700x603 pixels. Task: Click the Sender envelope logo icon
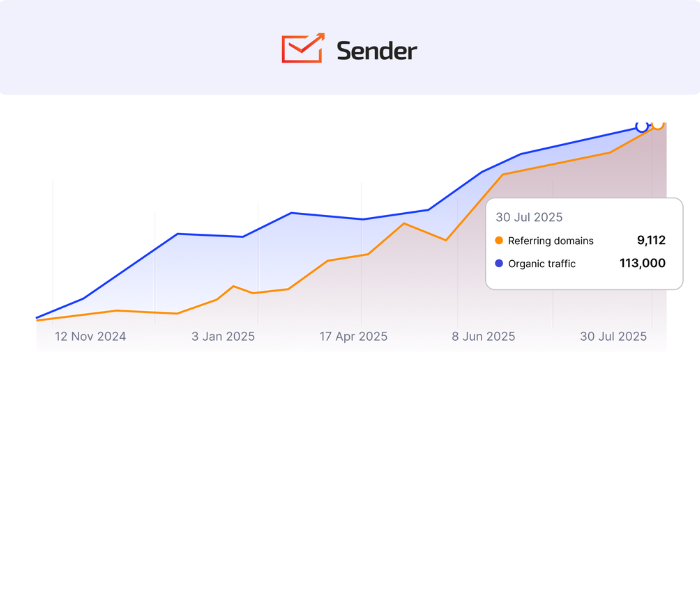pyautogui.click(x=302, y=48)
